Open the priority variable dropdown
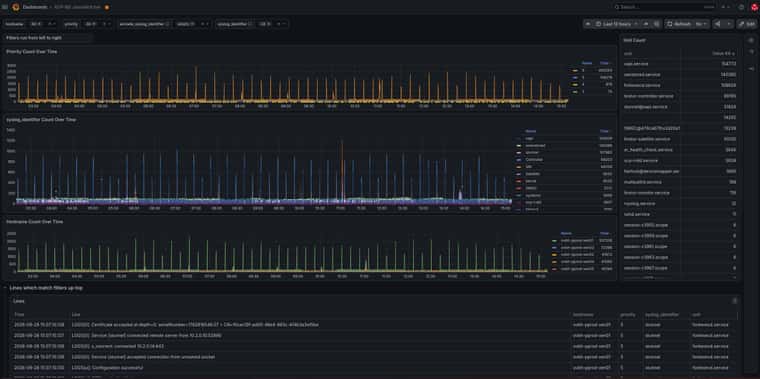Viewport: 760px width, 379px height. [x=97, y=24]
